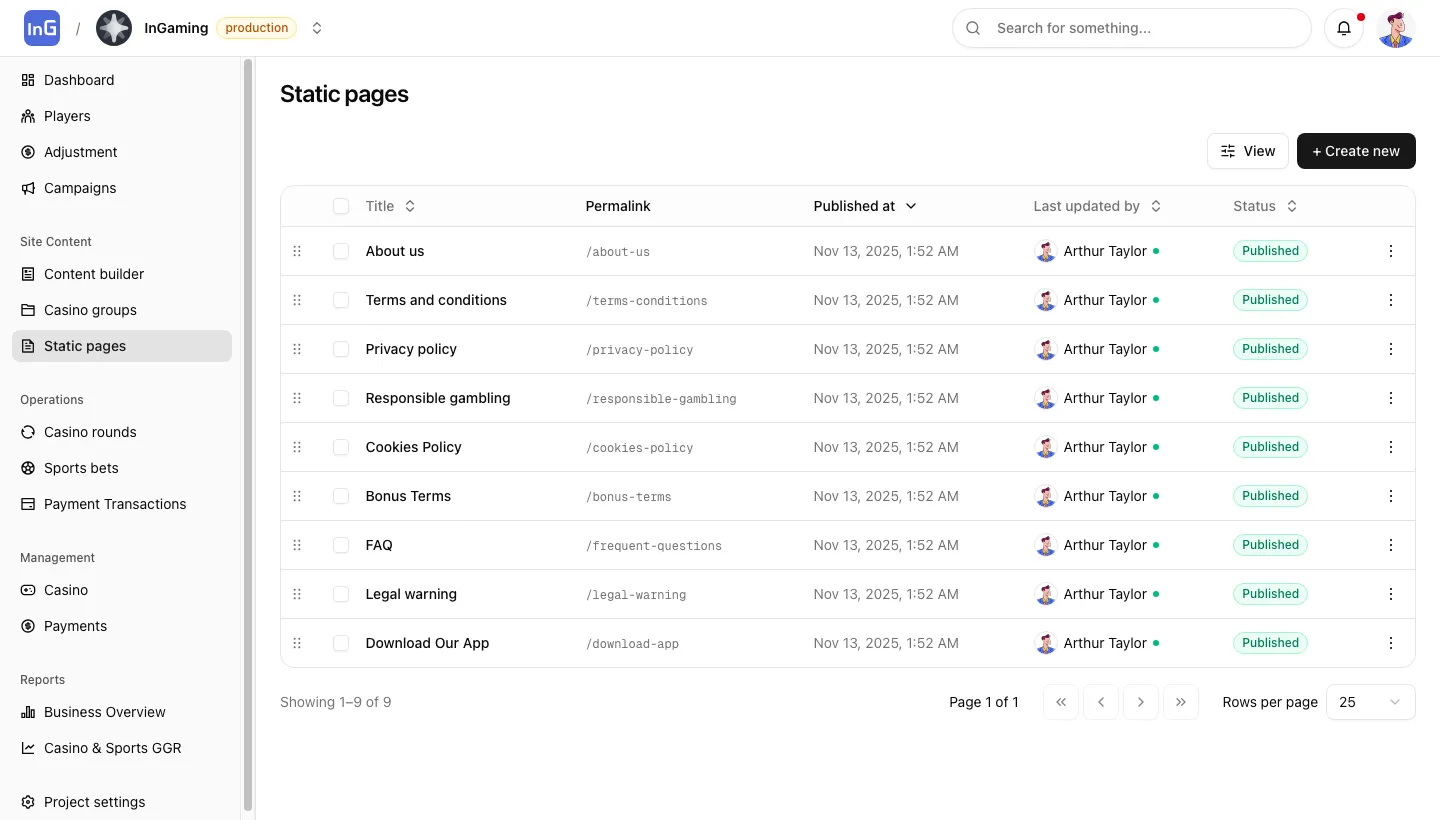Viewport: 1440px width, 820px height.
Task: Open Casino rounds under Operations
Action: tap(90, 432)
